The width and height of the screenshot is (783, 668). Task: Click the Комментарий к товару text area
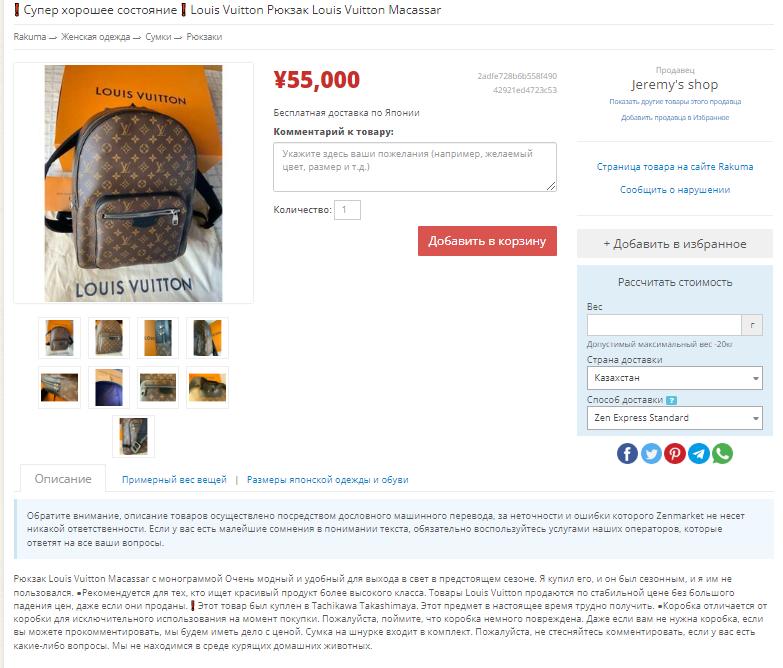click(415, 167)
